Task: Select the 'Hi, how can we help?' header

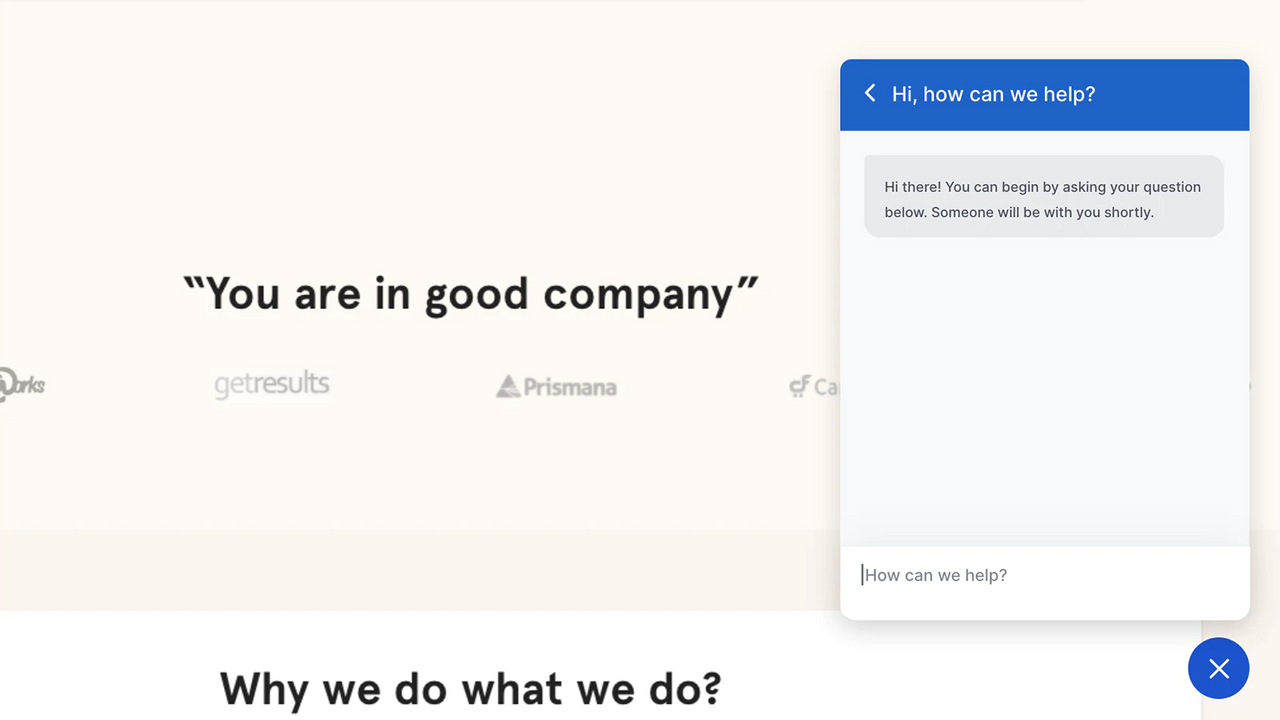Action: [994, 94]
